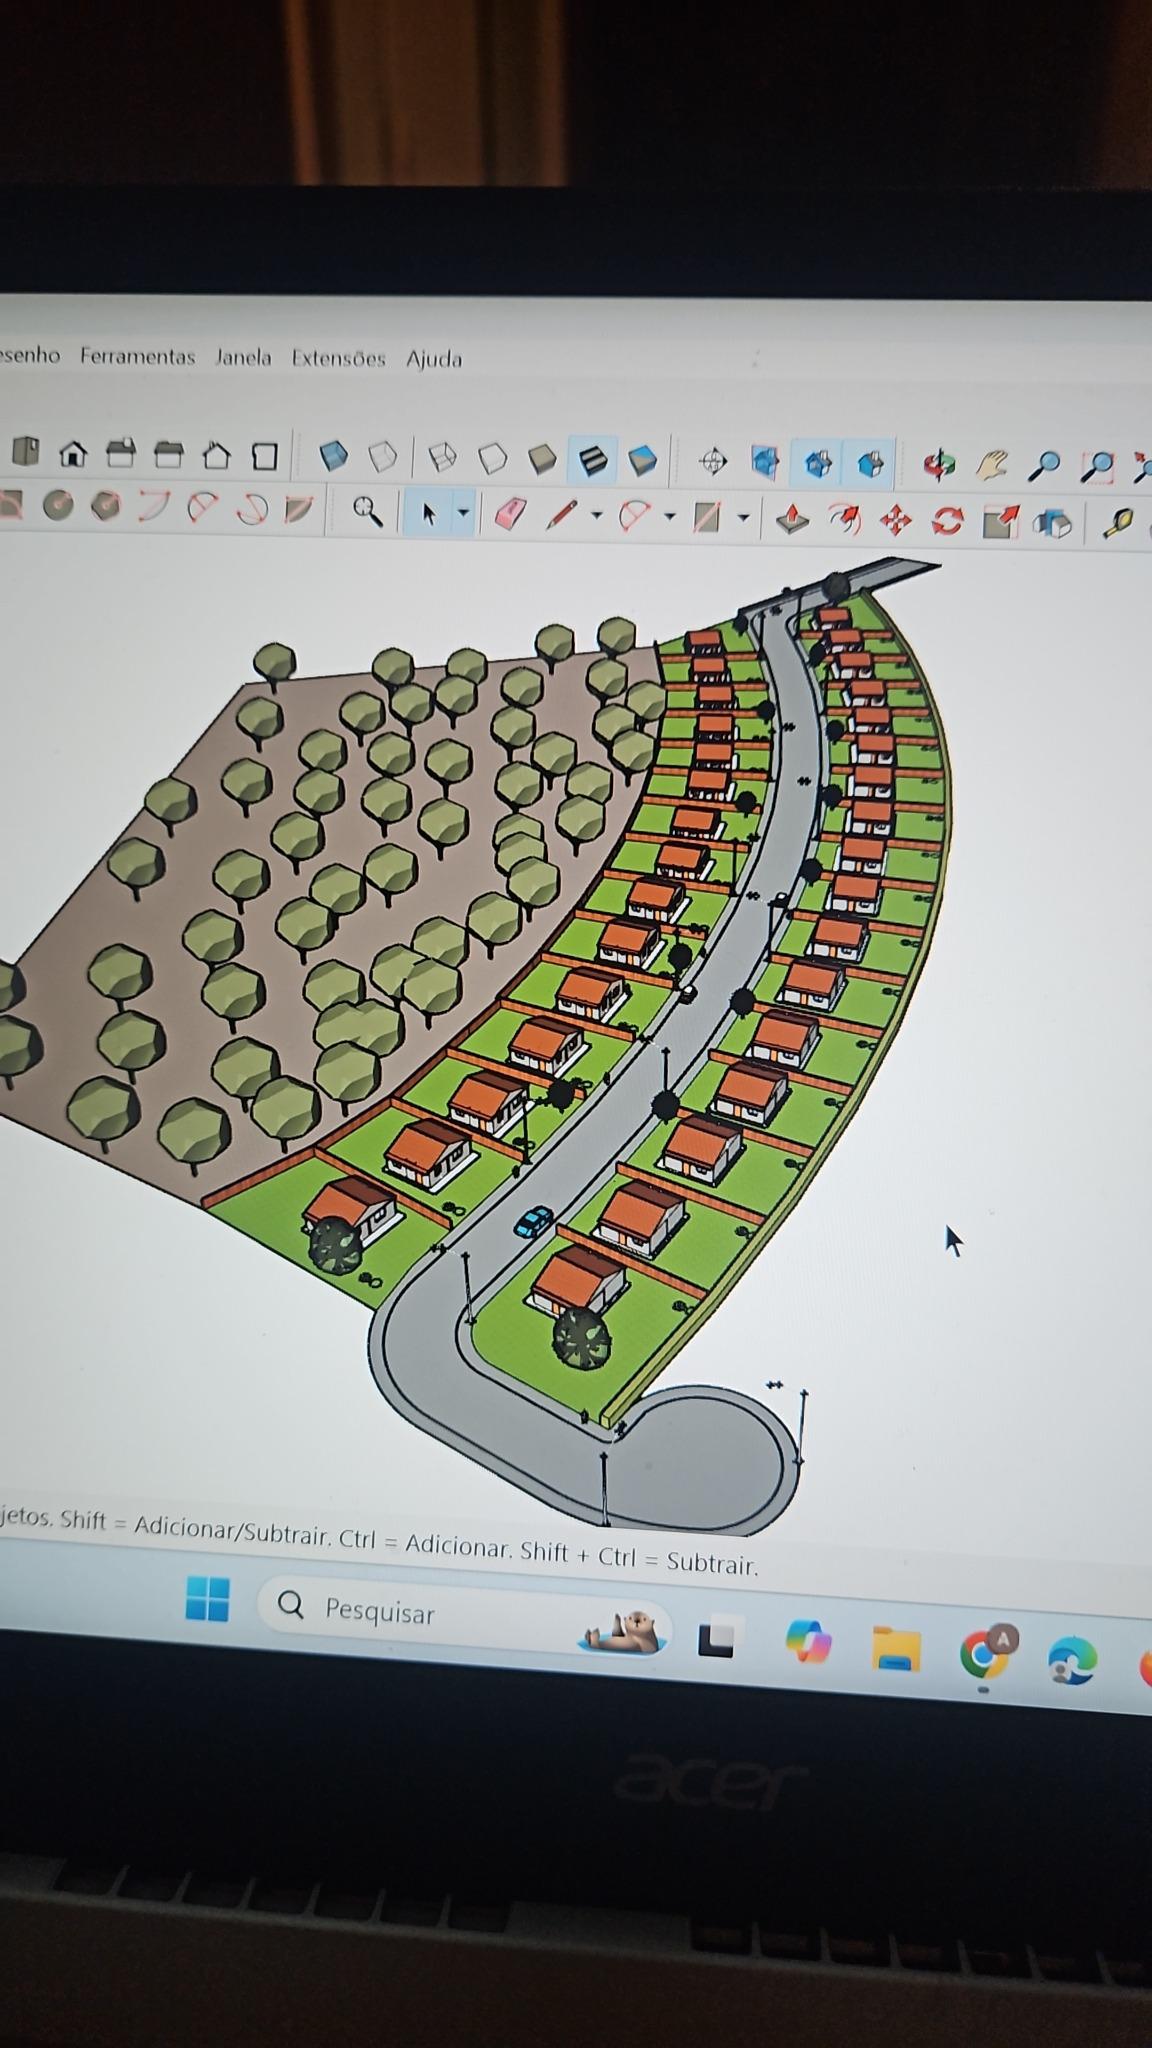Image resolution: width=1152 pixels, height=2048 pixels.
Task: Select the Move tool
Action: (895, 520)
